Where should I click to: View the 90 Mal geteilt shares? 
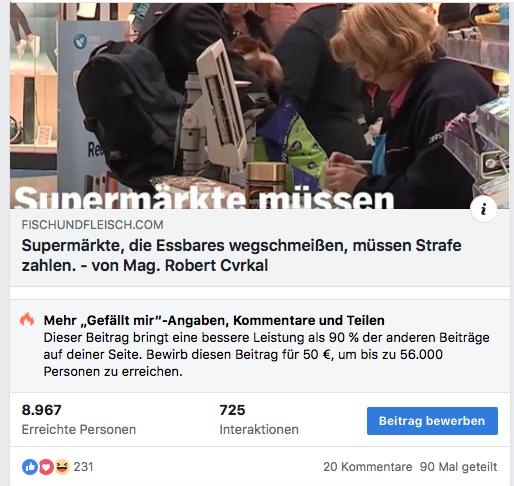pos(458,467)
